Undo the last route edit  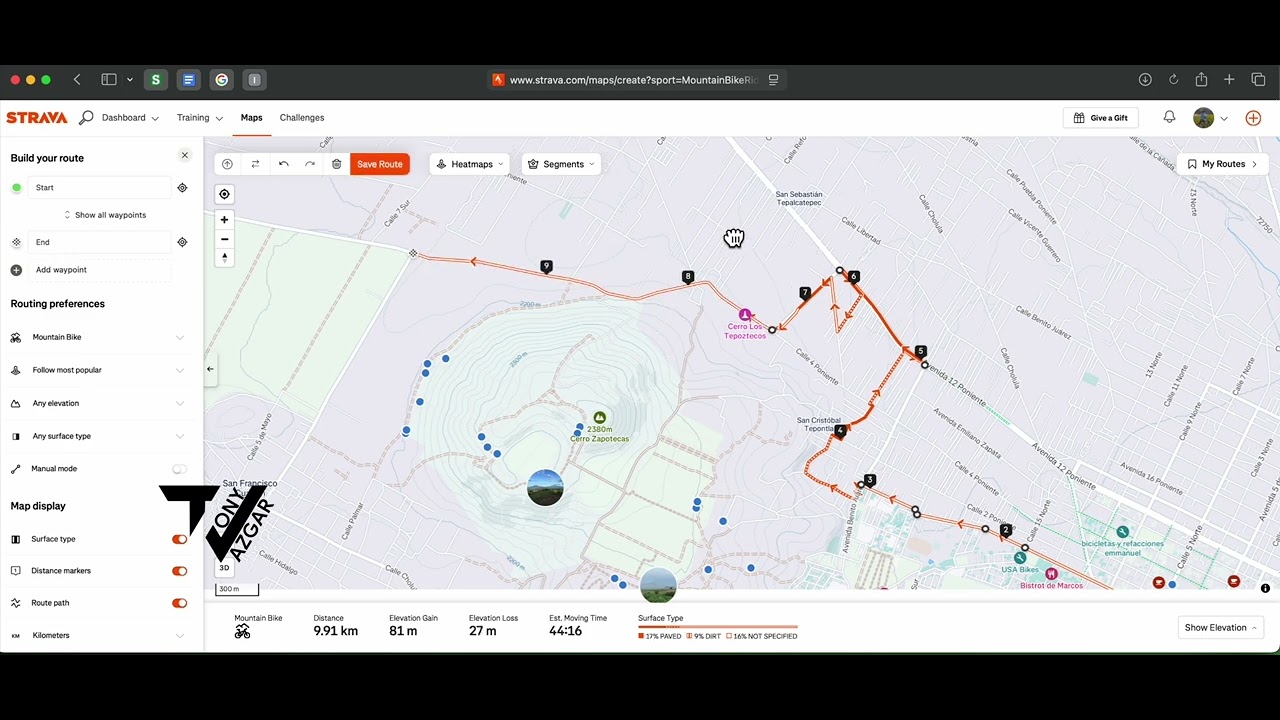point(283,164)
